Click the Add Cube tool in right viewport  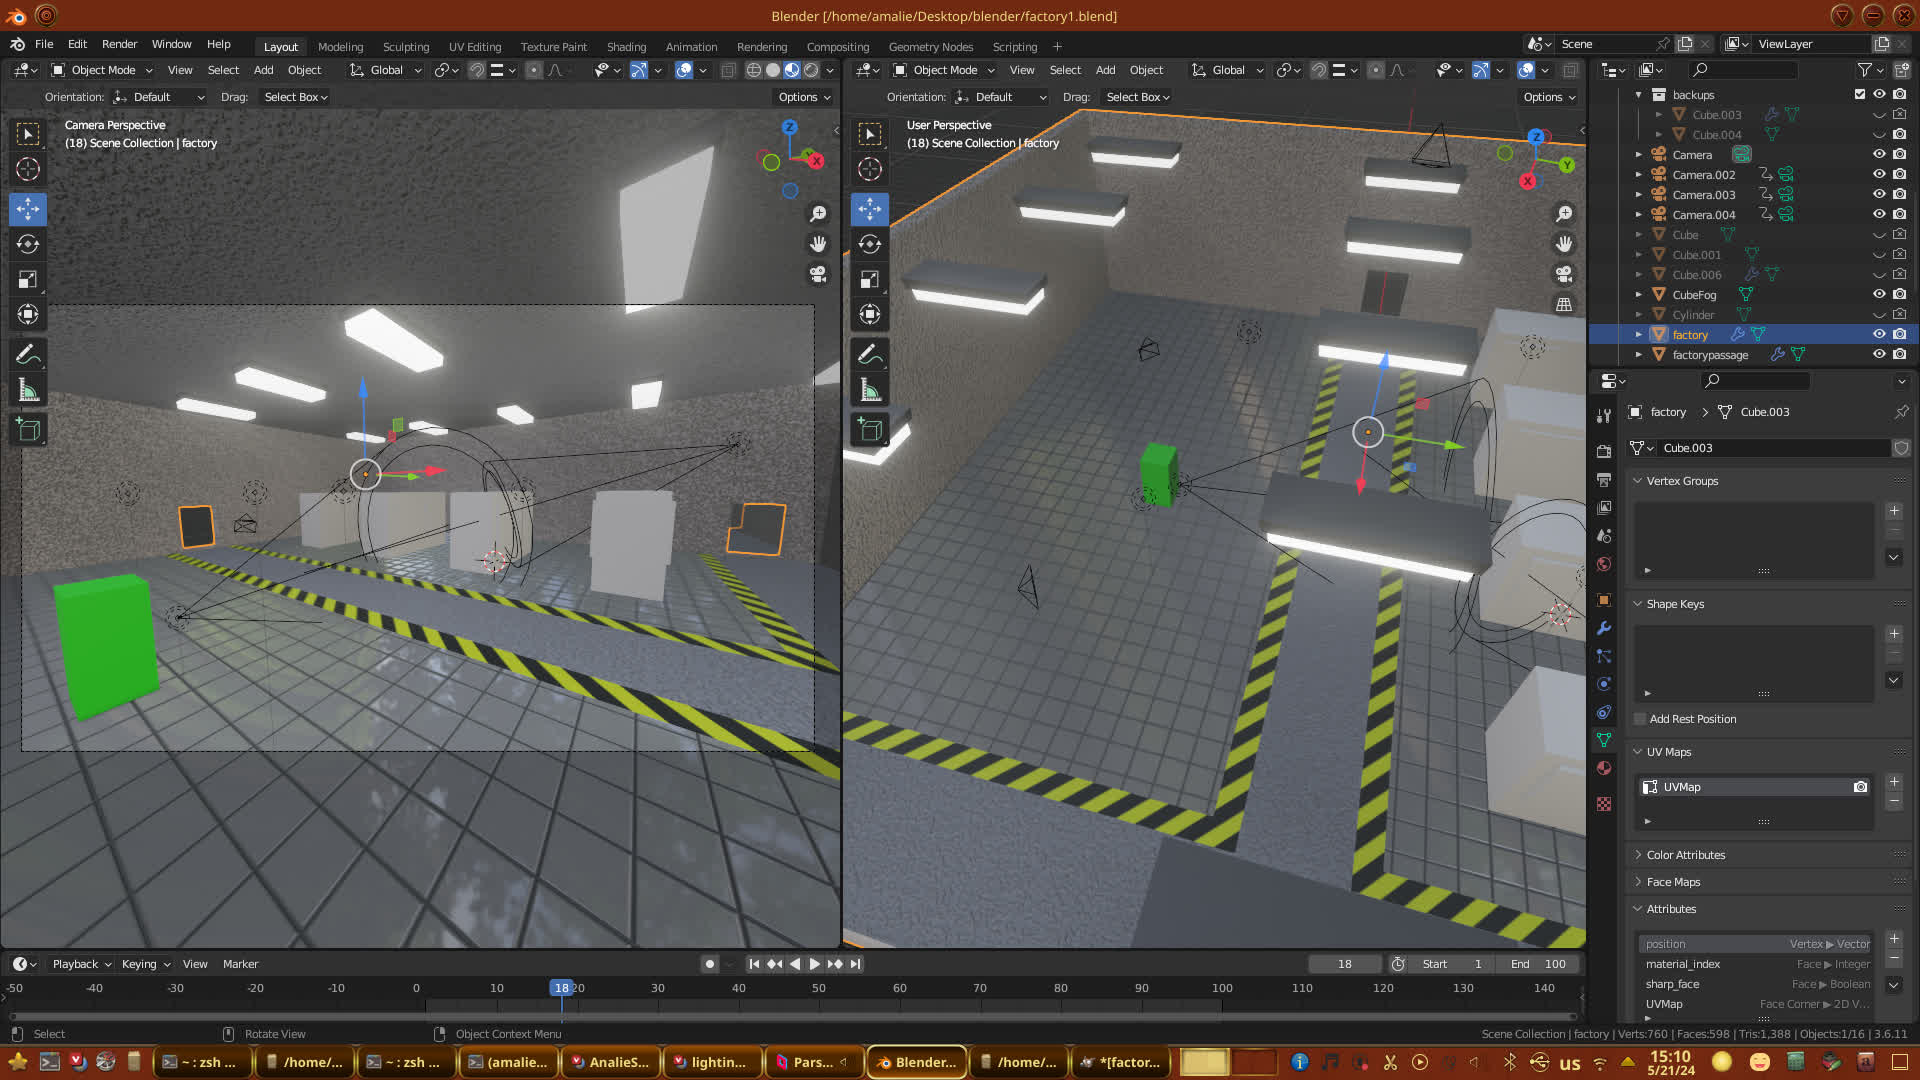[869, 430]
